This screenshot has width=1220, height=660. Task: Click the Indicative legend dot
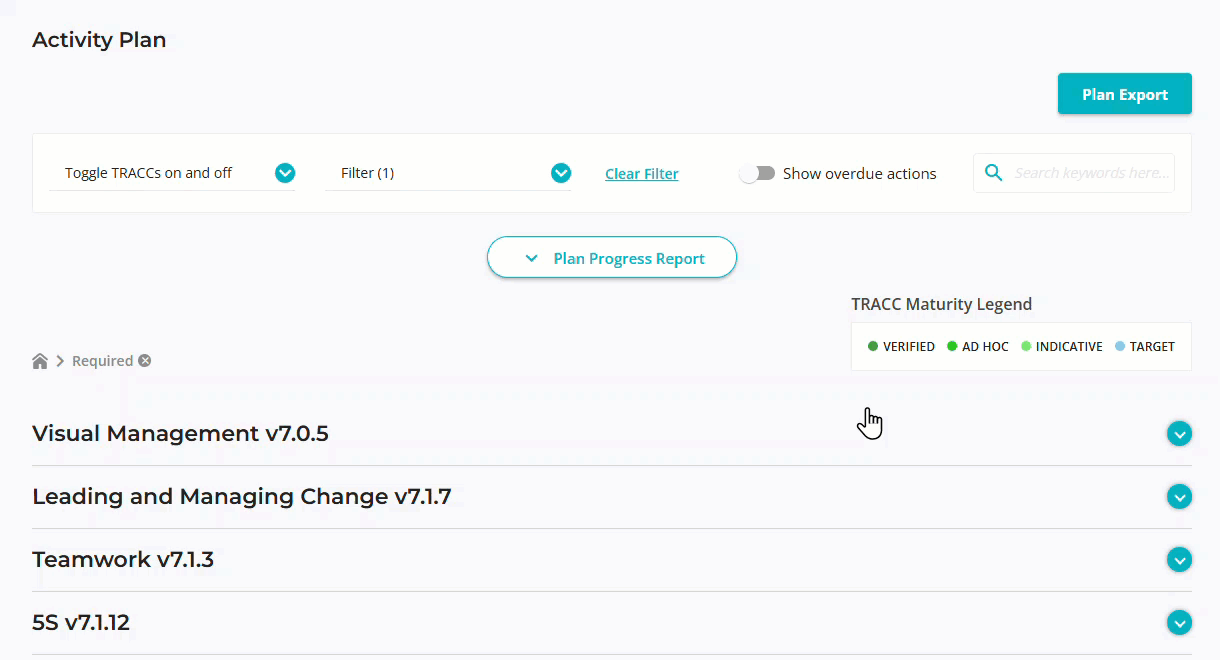pyautogui.click(x=1026, y=347)
